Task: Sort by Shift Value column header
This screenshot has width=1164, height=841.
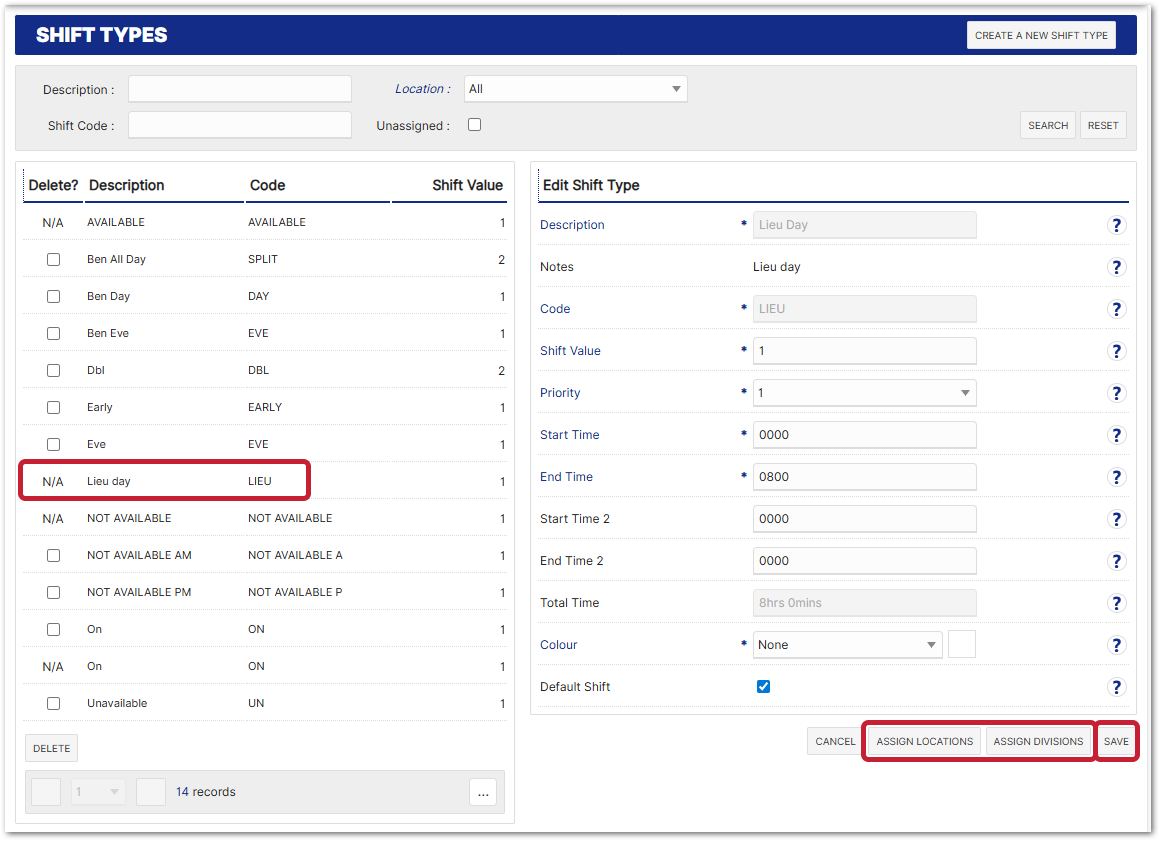Action: tap(467, 185)
